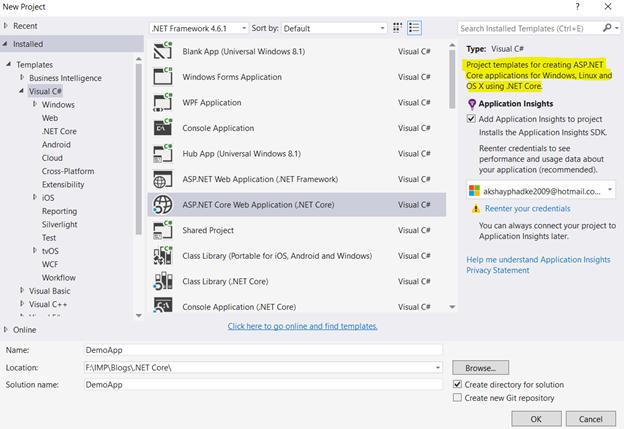This screenshot has height=429, width=624.
Task: Select the Web template category
Action: pos(50,118)
